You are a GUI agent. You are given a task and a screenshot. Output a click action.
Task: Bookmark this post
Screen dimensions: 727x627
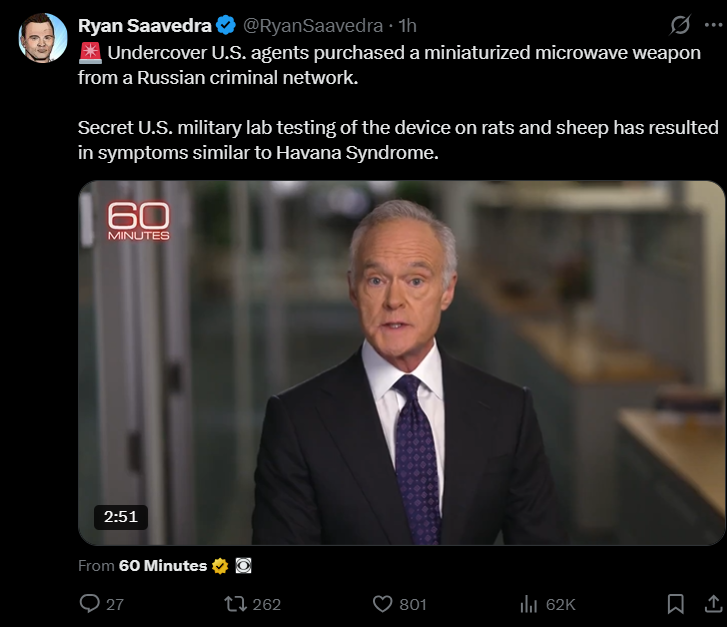pyautogui.click(x=676, y=604)
